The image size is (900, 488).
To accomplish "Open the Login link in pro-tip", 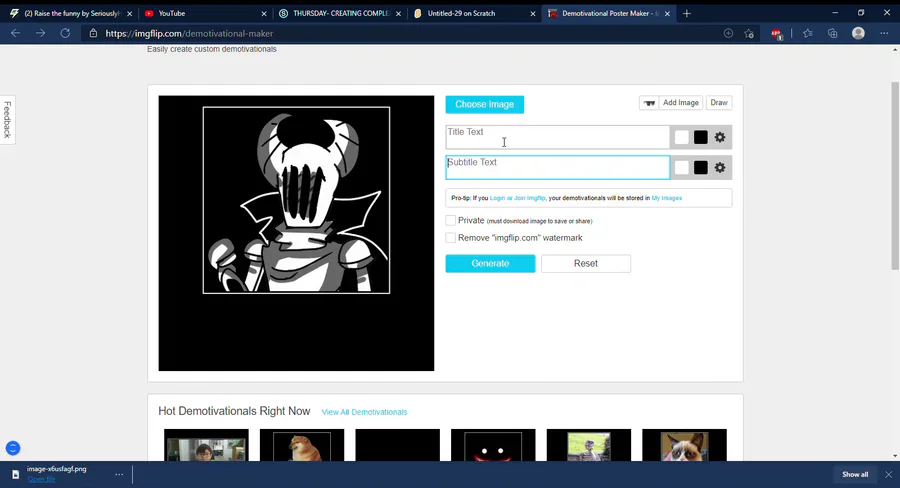I will pos(498,198).
